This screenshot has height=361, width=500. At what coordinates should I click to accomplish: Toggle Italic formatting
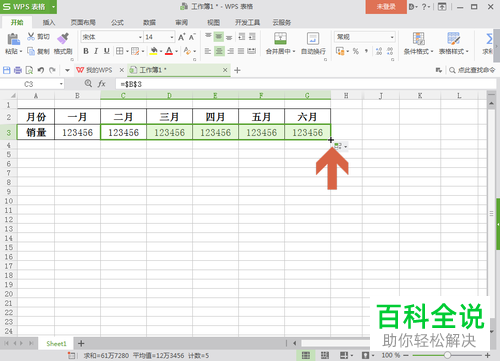click(96, 51)
